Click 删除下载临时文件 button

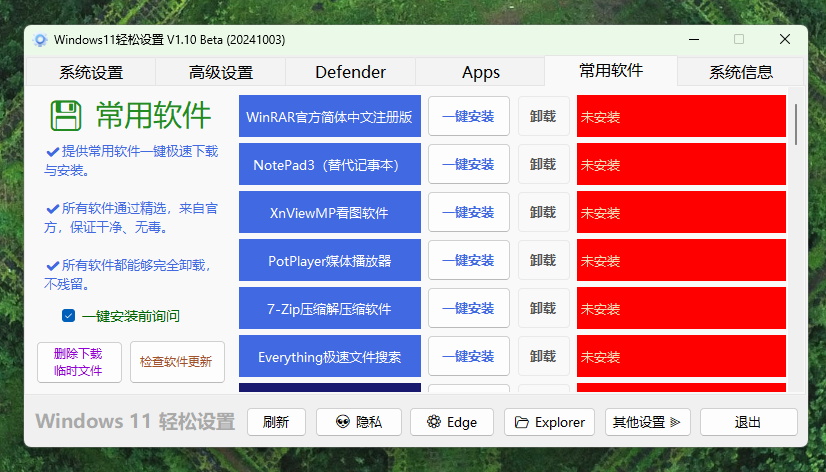coord(79,362)
